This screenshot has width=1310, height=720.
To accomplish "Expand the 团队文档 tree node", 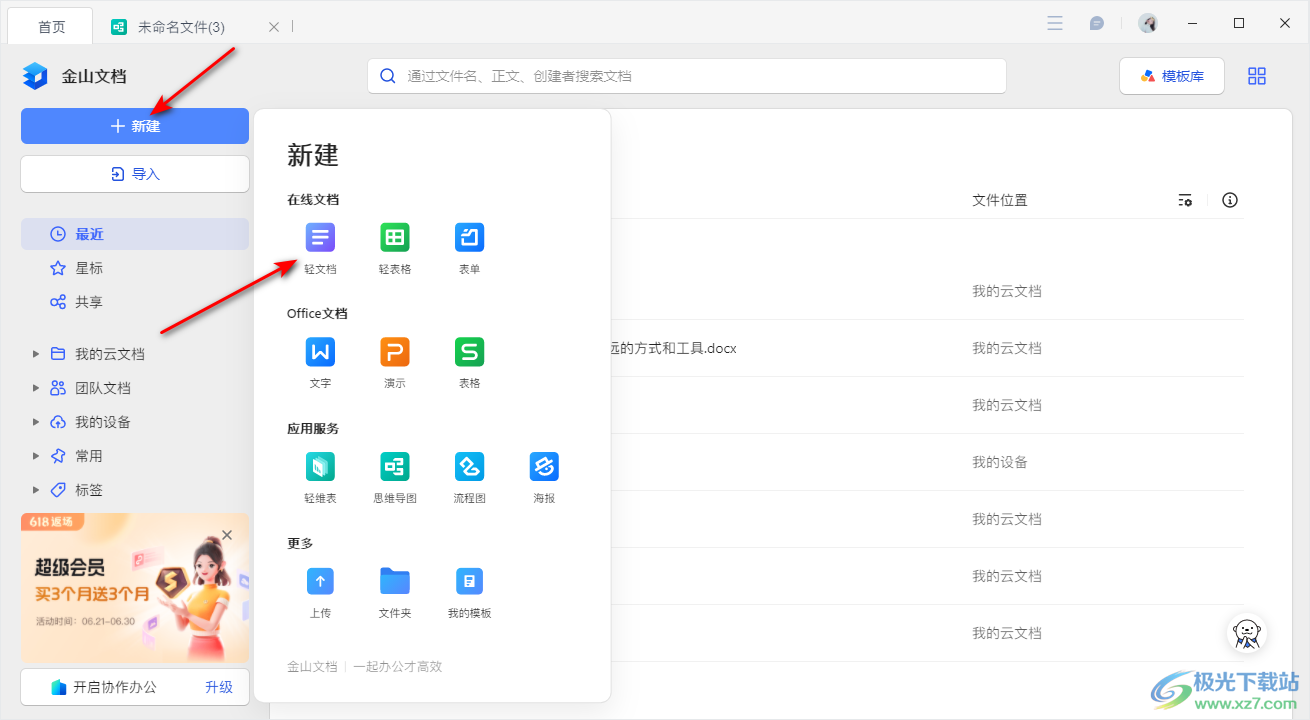I will (x=36, y=388).
